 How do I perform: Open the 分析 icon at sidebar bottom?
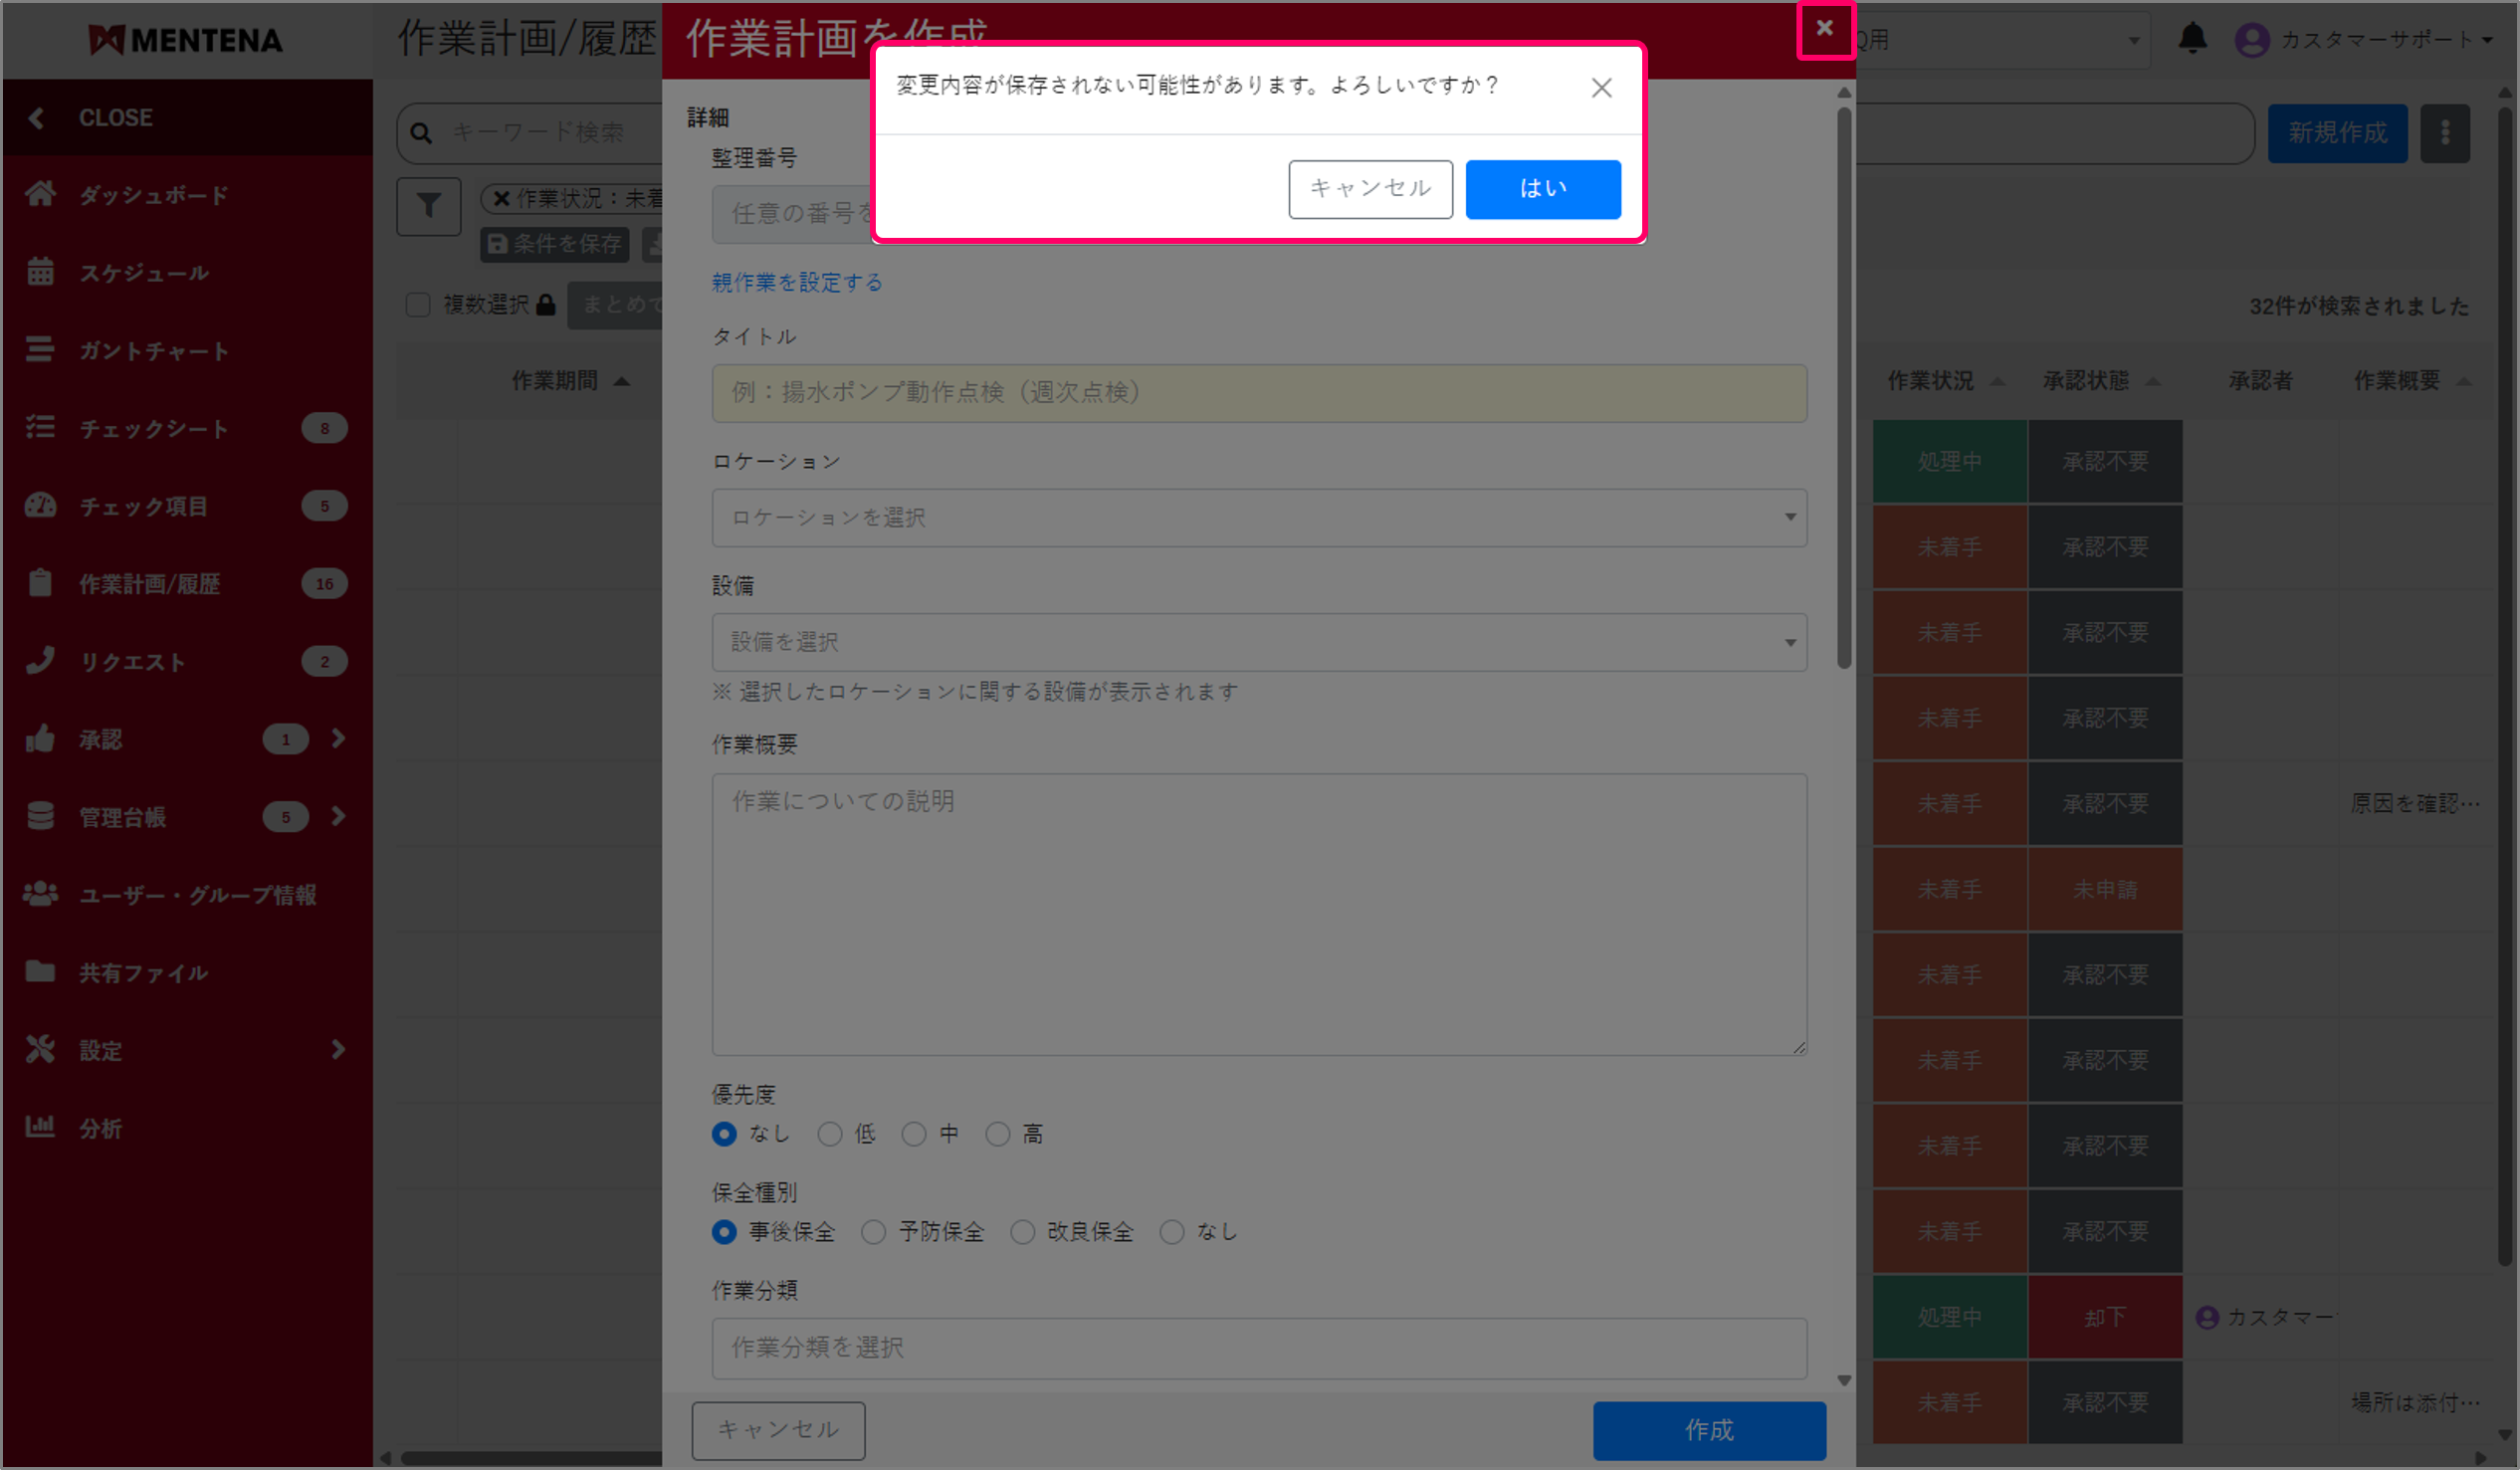point(41,1127)
